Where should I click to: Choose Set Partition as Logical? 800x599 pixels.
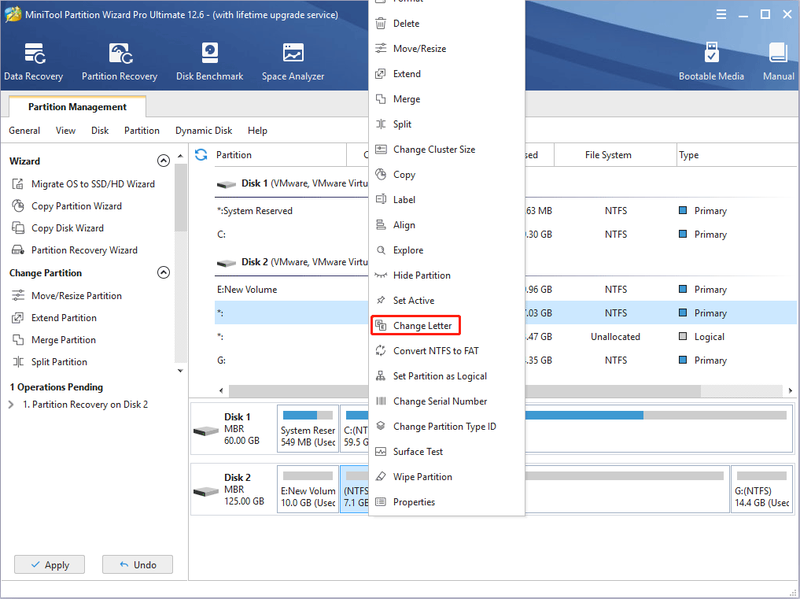click(x=446, y=376)
